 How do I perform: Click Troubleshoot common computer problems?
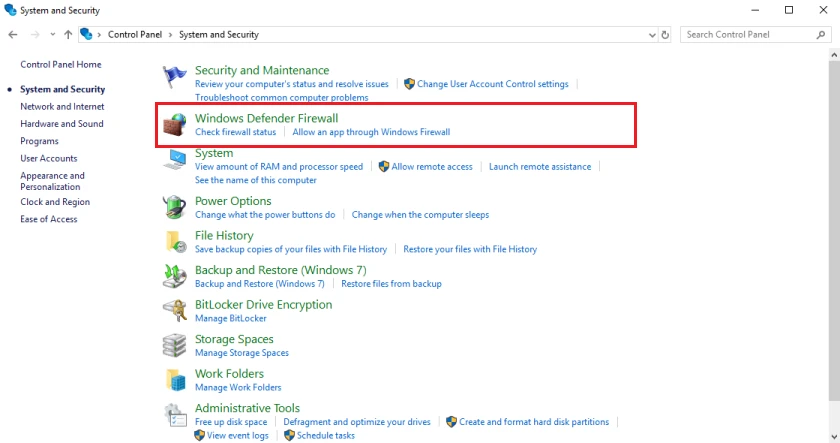tap(281, 97)
